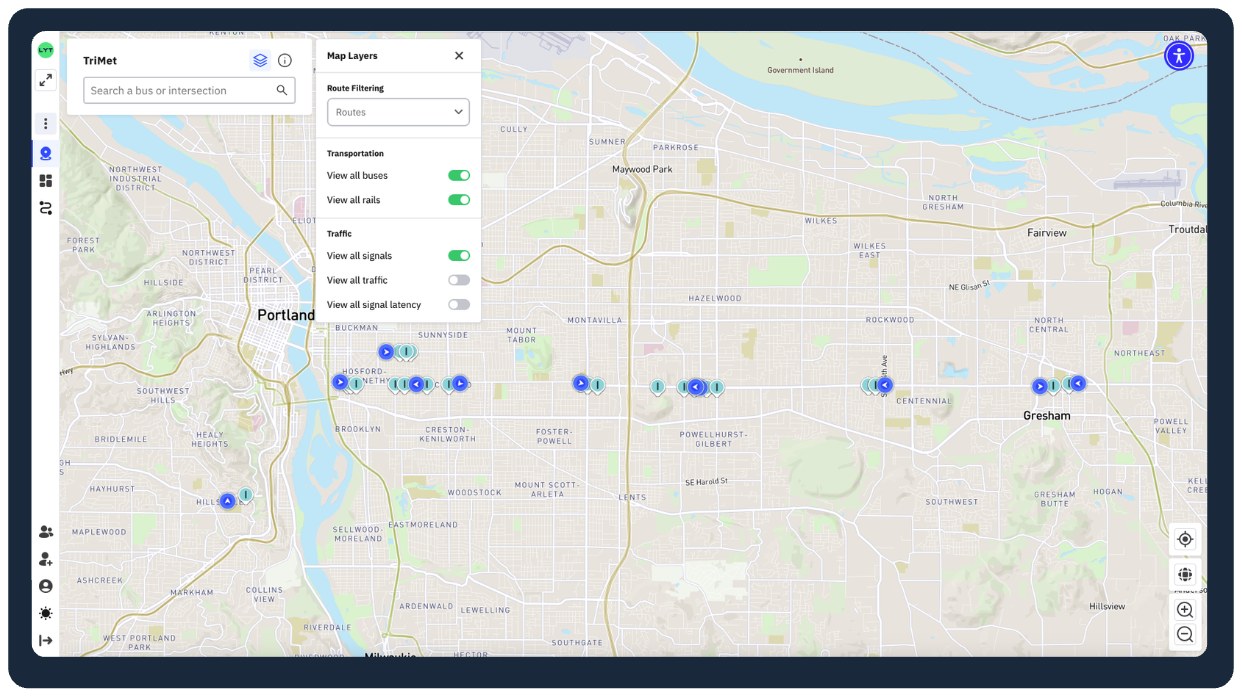
Task: Click the TriMet agency title
Action: [x=100, y=61]
